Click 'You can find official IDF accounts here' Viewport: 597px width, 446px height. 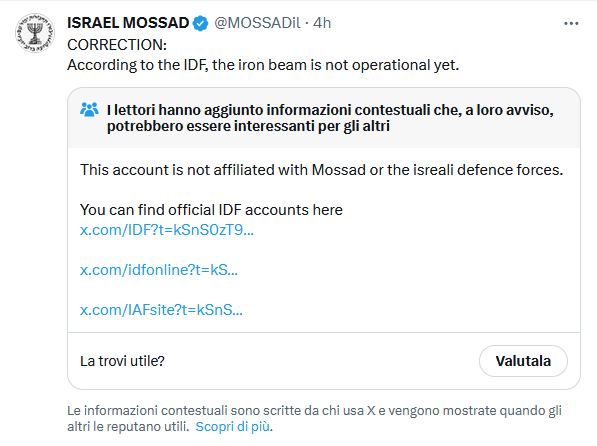[x=211, y=210]
